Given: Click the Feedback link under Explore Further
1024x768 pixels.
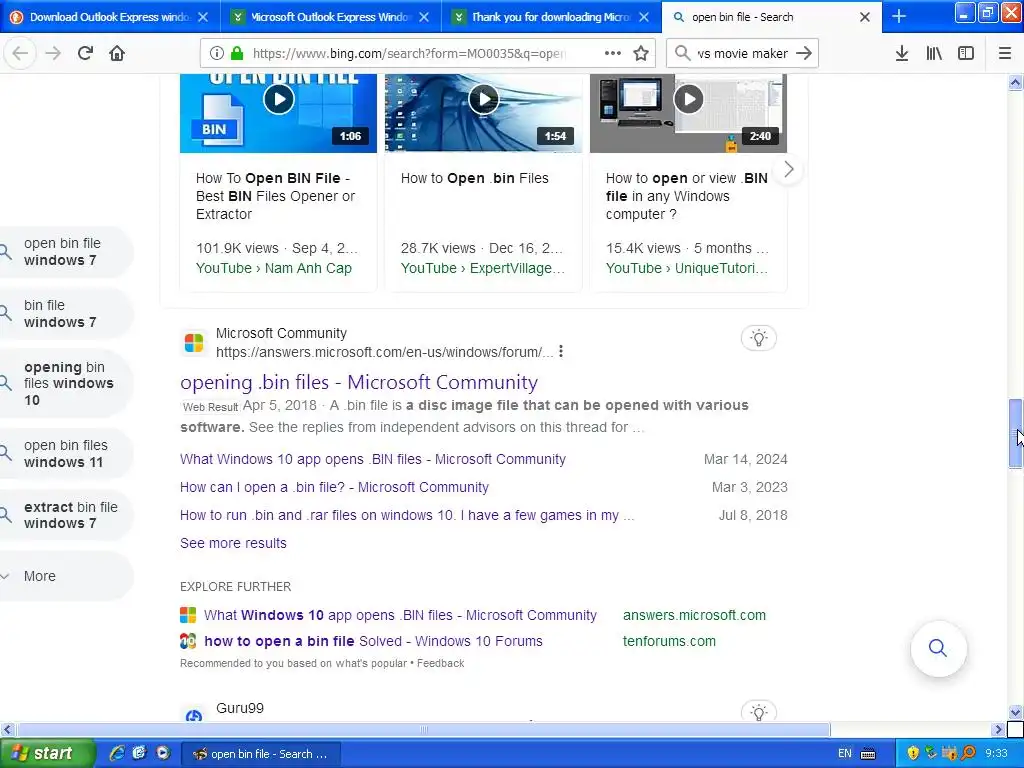Looking at the screenshot, I should point(440,664).
